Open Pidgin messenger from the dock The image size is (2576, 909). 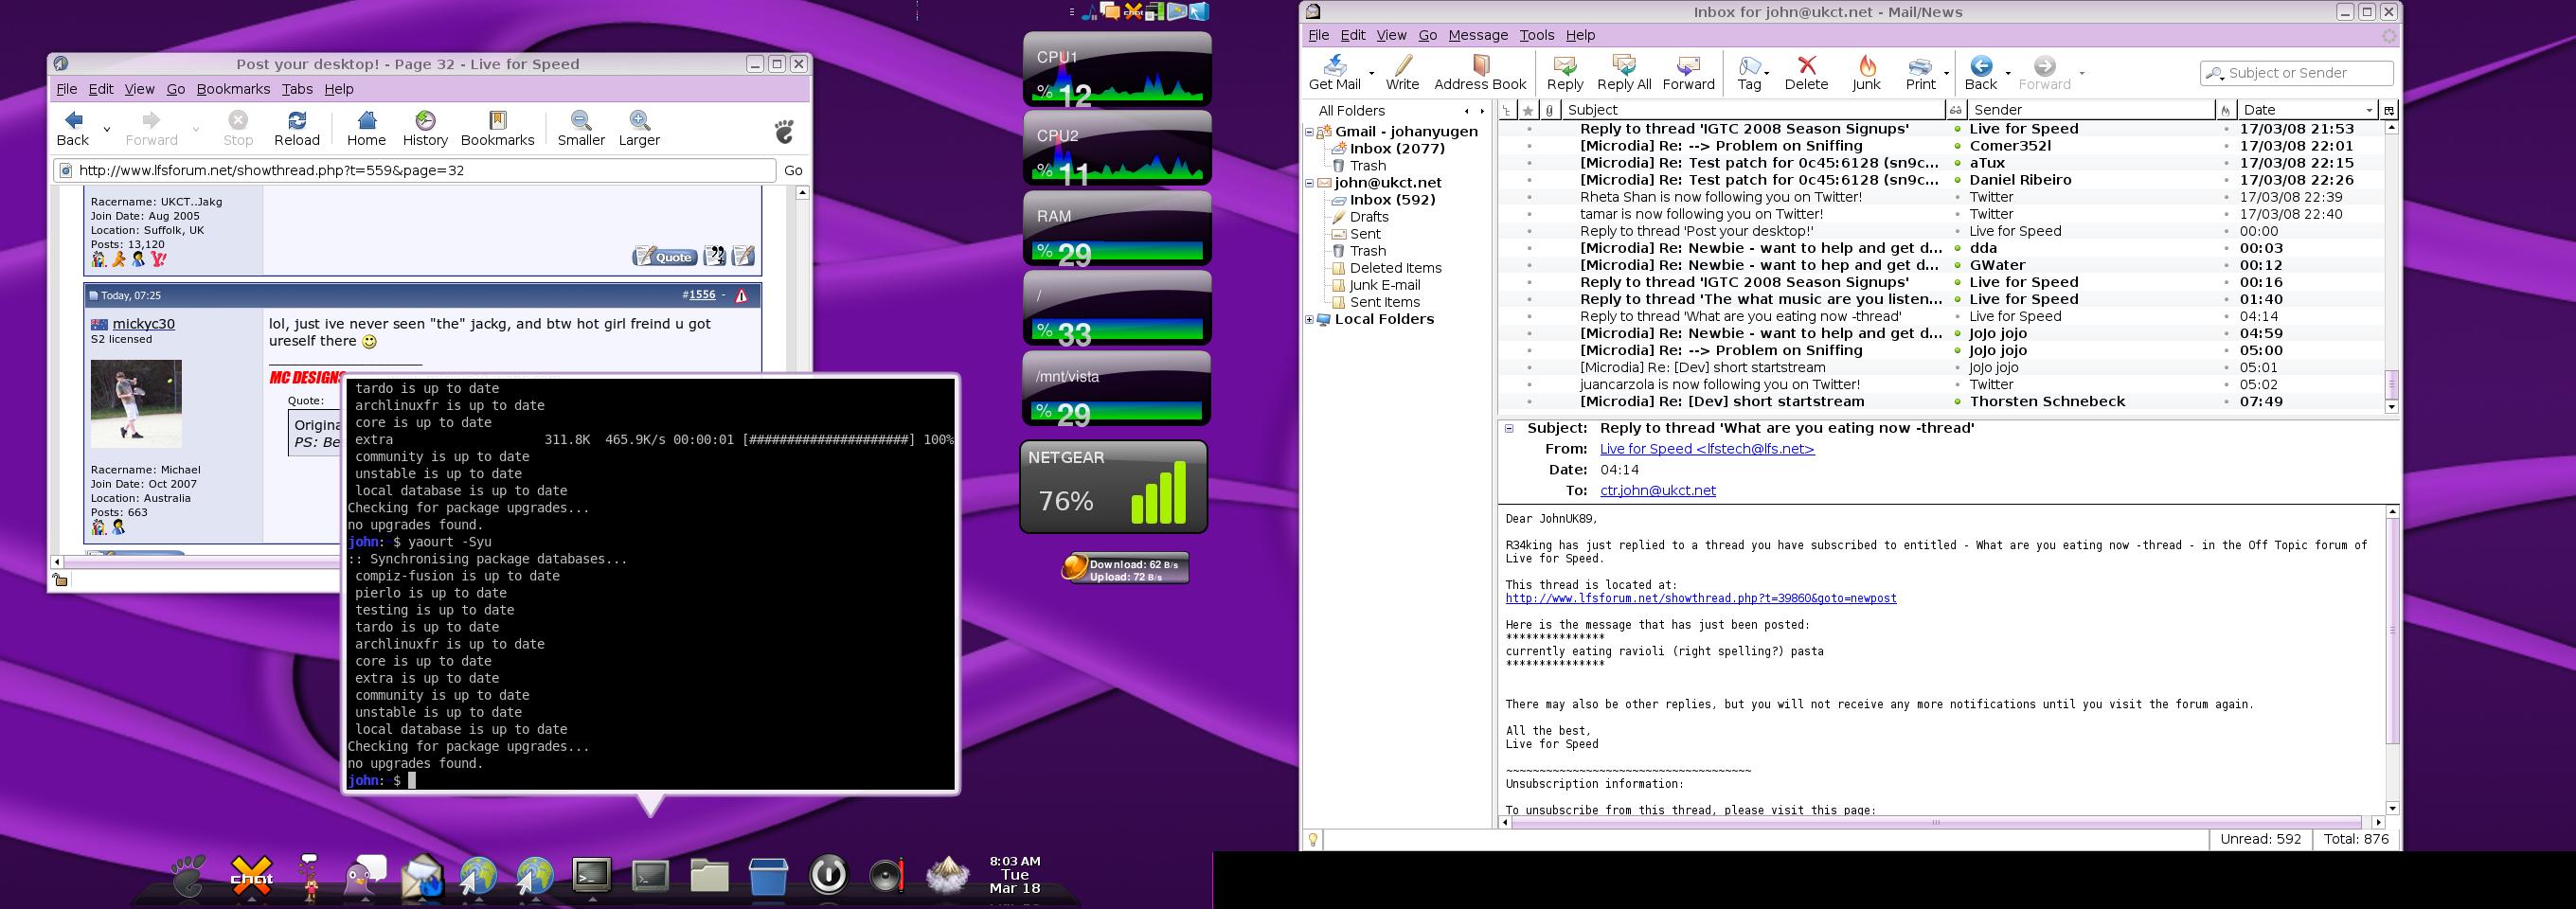pyautogui.click(x=364, y=876)
